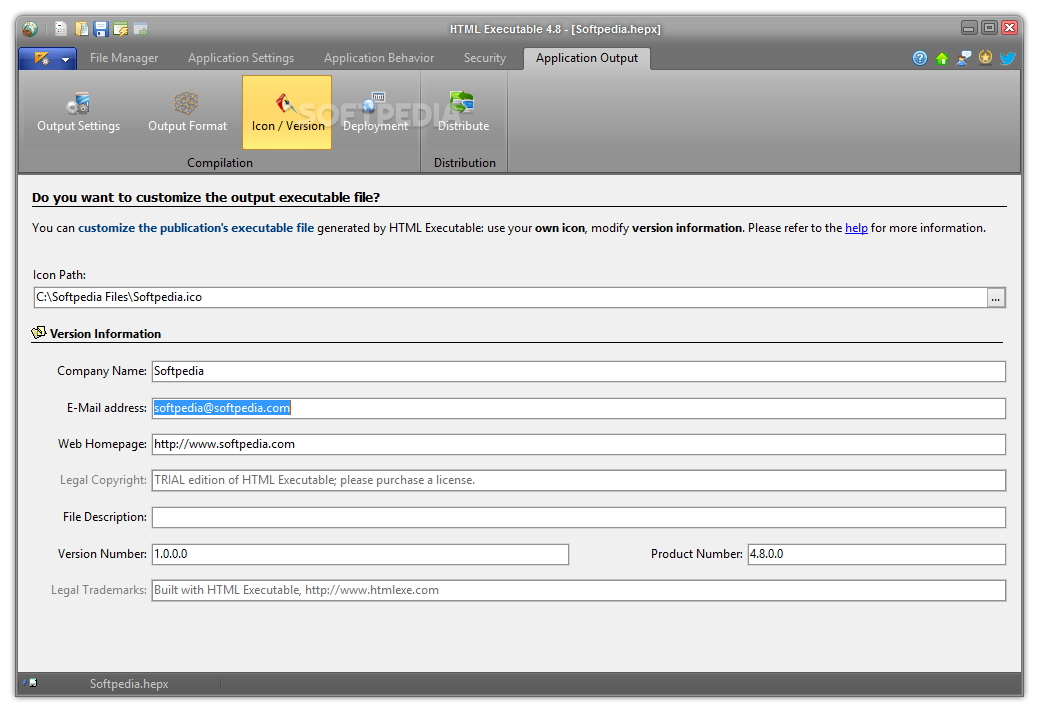Click the E-Mail address field
The width and height of the screenshot is (1039, 712).
(x=578, y=408)
